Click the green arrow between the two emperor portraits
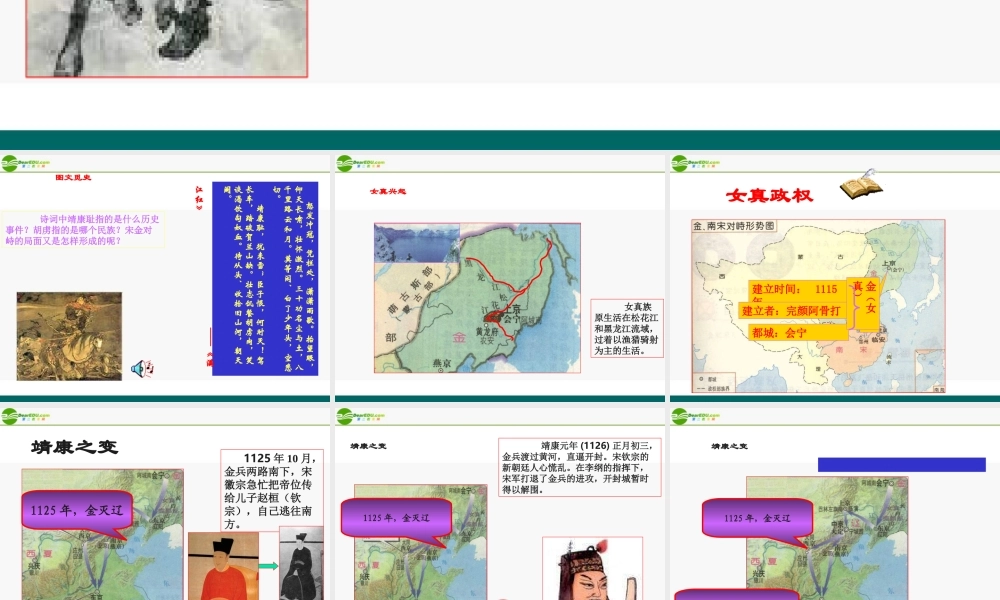 [x=268, y=566]
